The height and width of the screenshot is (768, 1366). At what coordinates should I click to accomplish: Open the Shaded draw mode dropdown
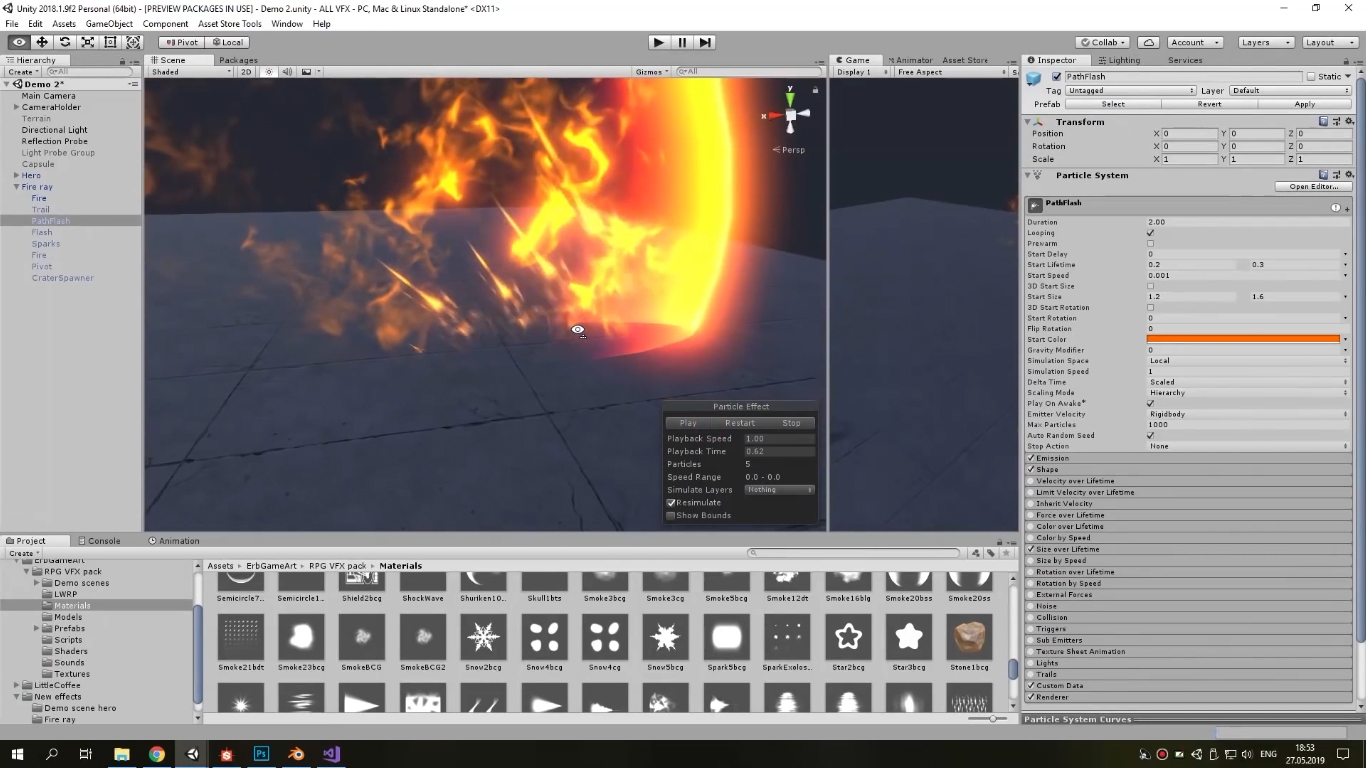click(188, 71)
